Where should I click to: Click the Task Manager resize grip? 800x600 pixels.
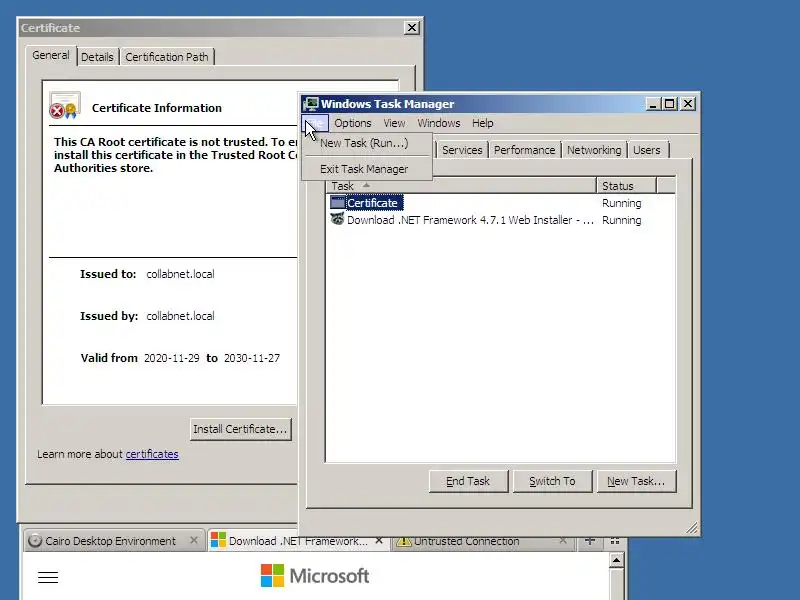coord(691,528)
